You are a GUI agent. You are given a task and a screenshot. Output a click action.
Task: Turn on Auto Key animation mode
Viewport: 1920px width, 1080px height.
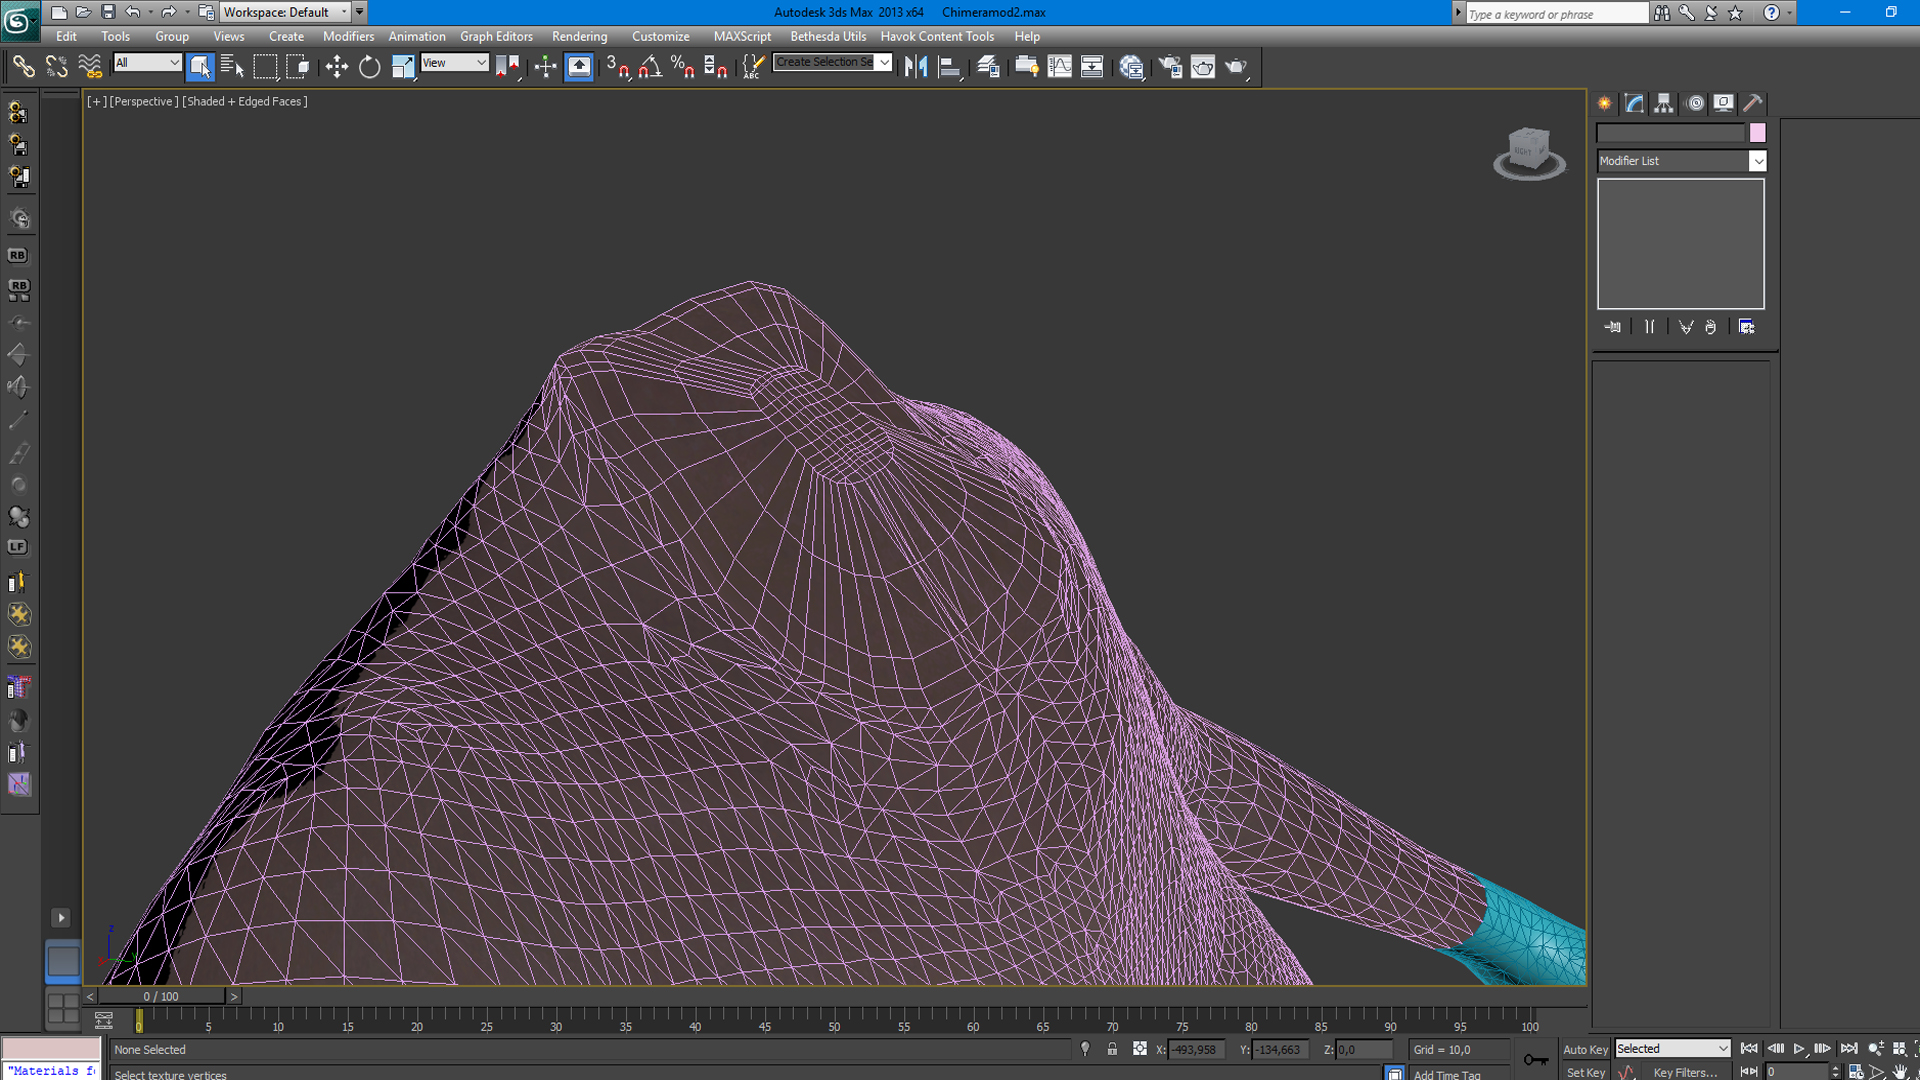click(x=1585, y=1049)
